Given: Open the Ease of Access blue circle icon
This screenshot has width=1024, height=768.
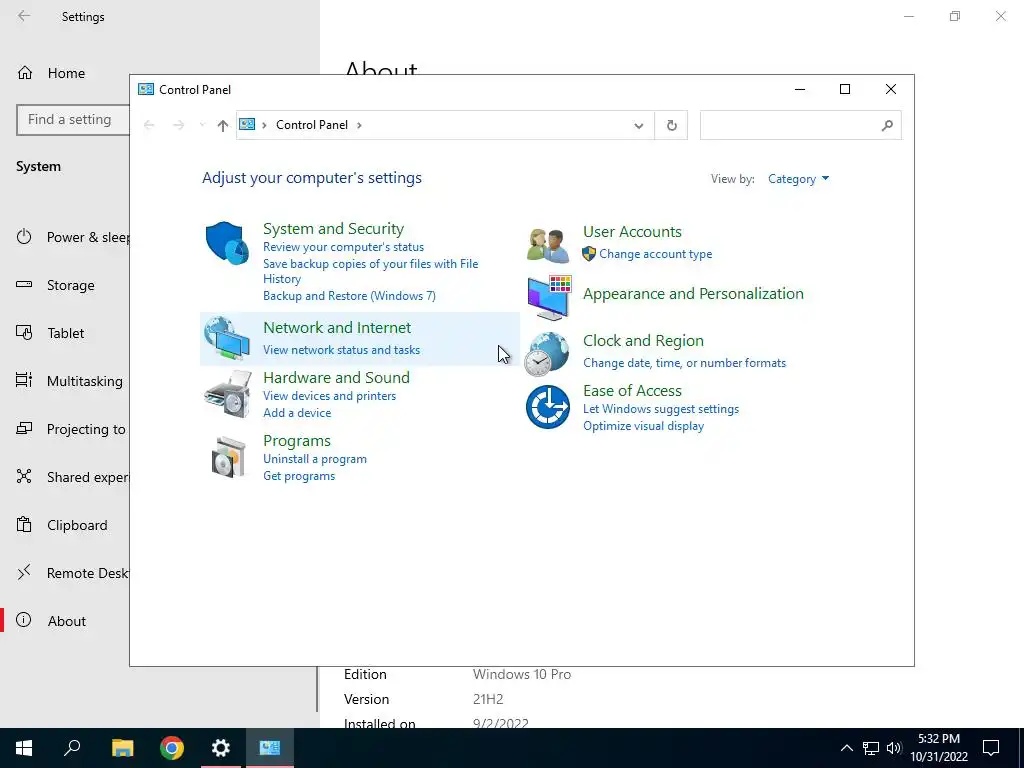Looking at the screenshot, I should [x=548, y=407].
